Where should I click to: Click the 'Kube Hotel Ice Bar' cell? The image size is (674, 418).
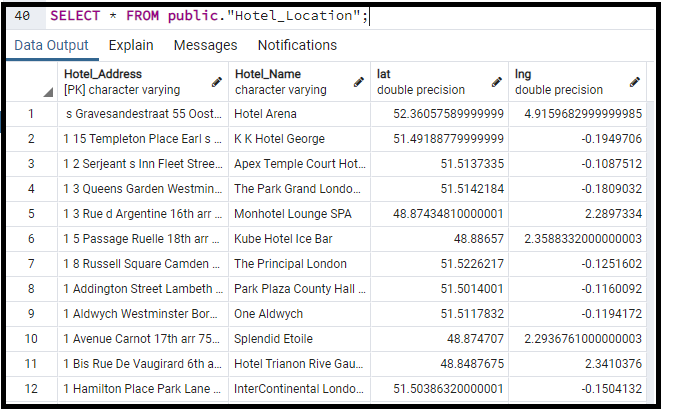pyautogui.click(x=300, y=239)
